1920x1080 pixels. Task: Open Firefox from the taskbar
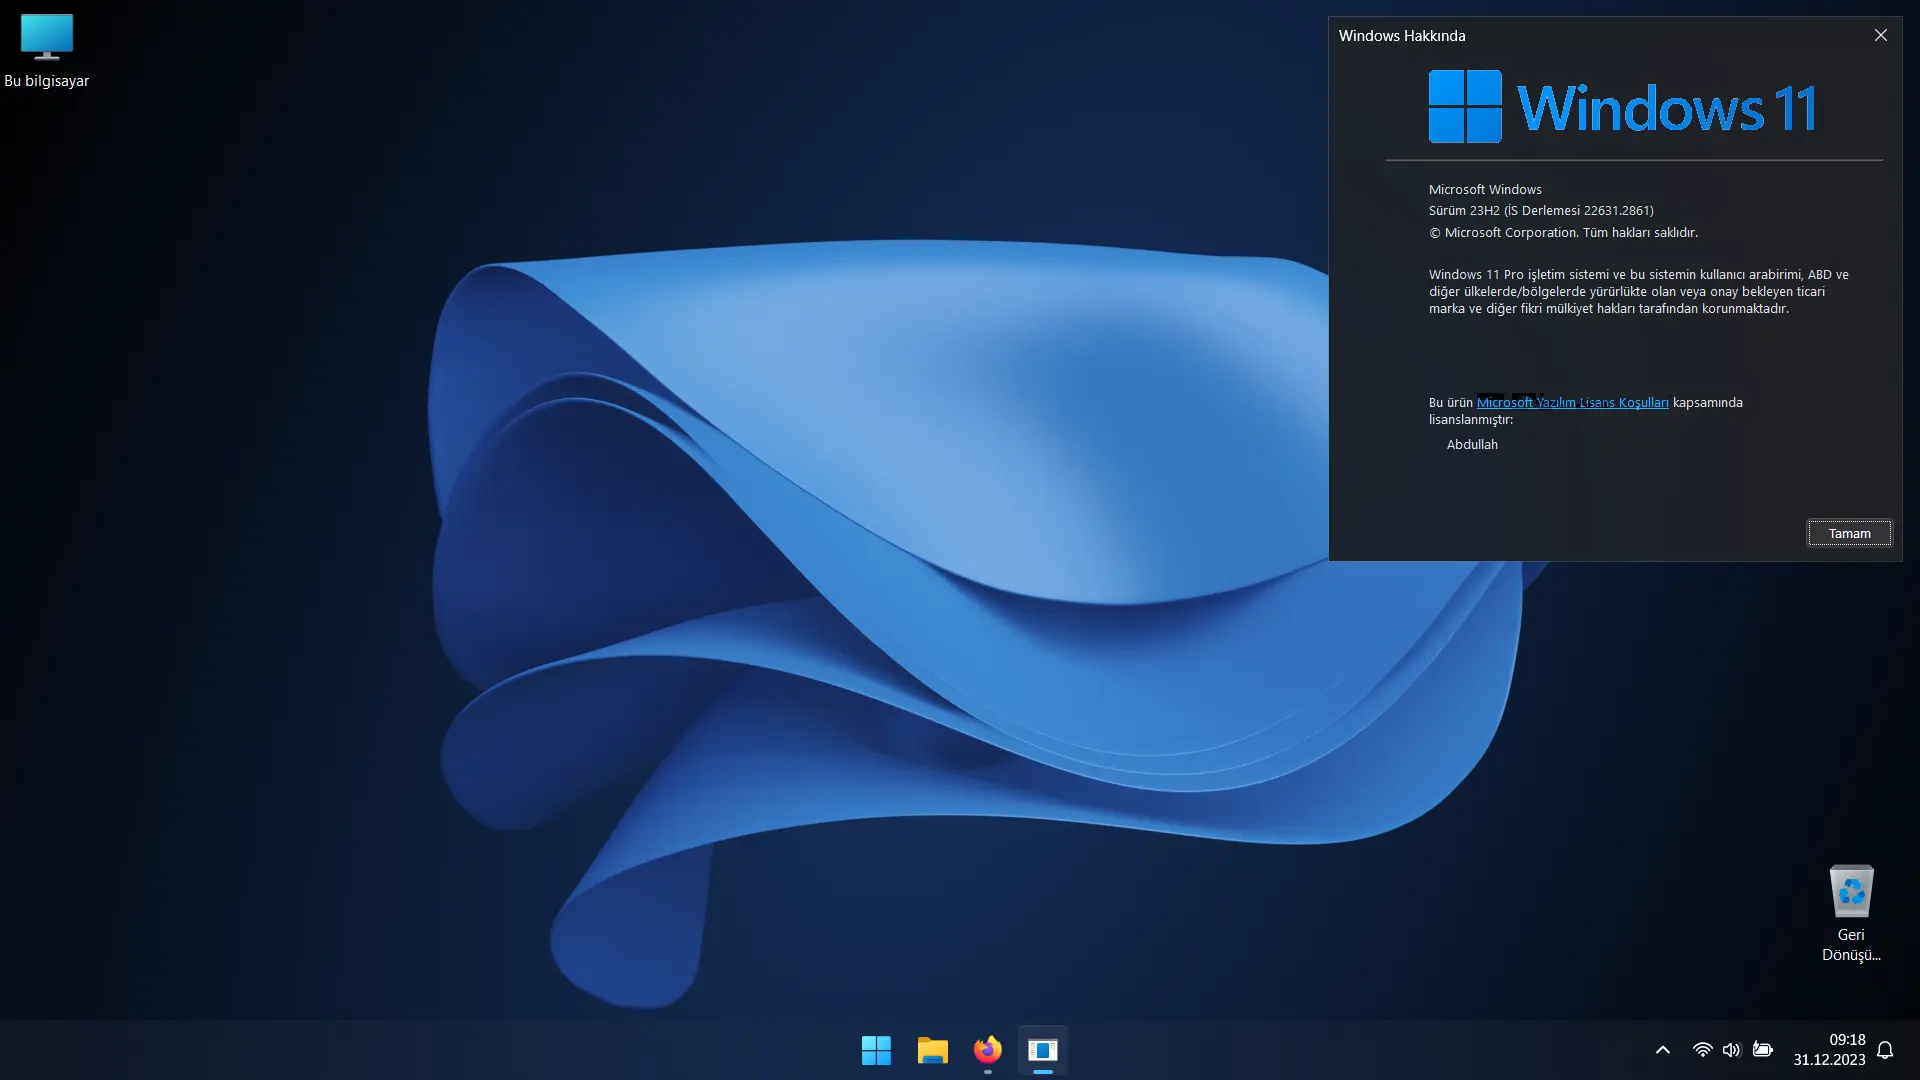988,1050
